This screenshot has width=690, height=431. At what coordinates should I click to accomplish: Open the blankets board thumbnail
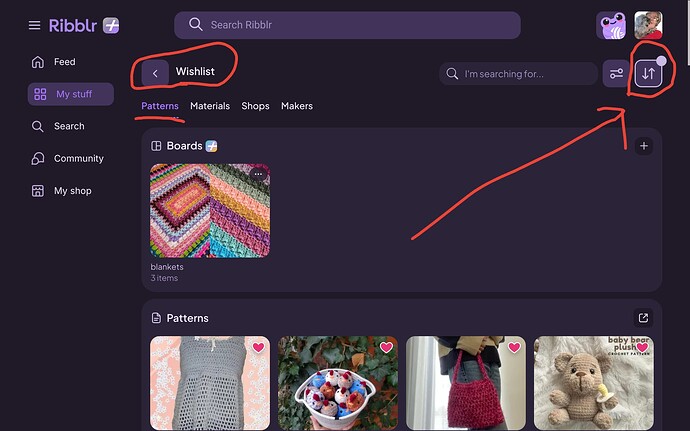coord(210,211)
